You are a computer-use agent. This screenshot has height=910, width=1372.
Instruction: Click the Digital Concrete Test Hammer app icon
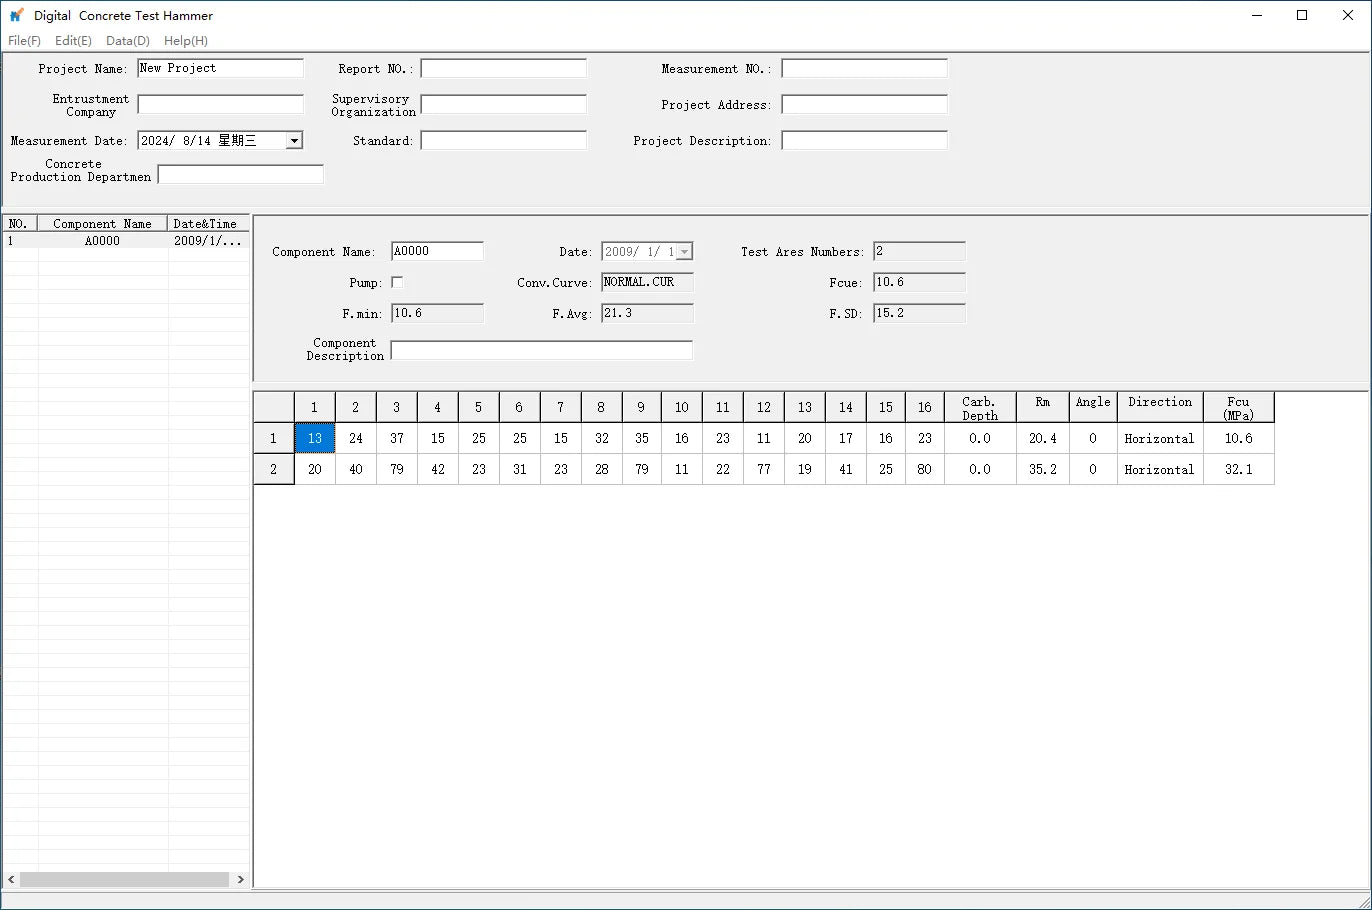click(16, 15)
